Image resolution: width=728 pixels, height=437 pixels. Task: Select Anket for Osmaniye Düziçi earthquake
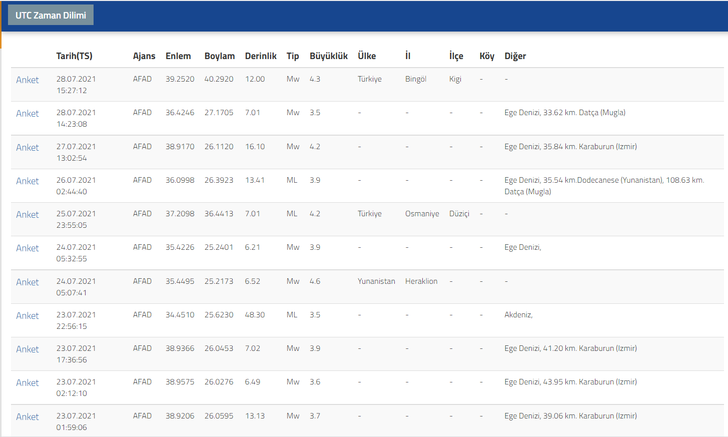tap(27, 215)
